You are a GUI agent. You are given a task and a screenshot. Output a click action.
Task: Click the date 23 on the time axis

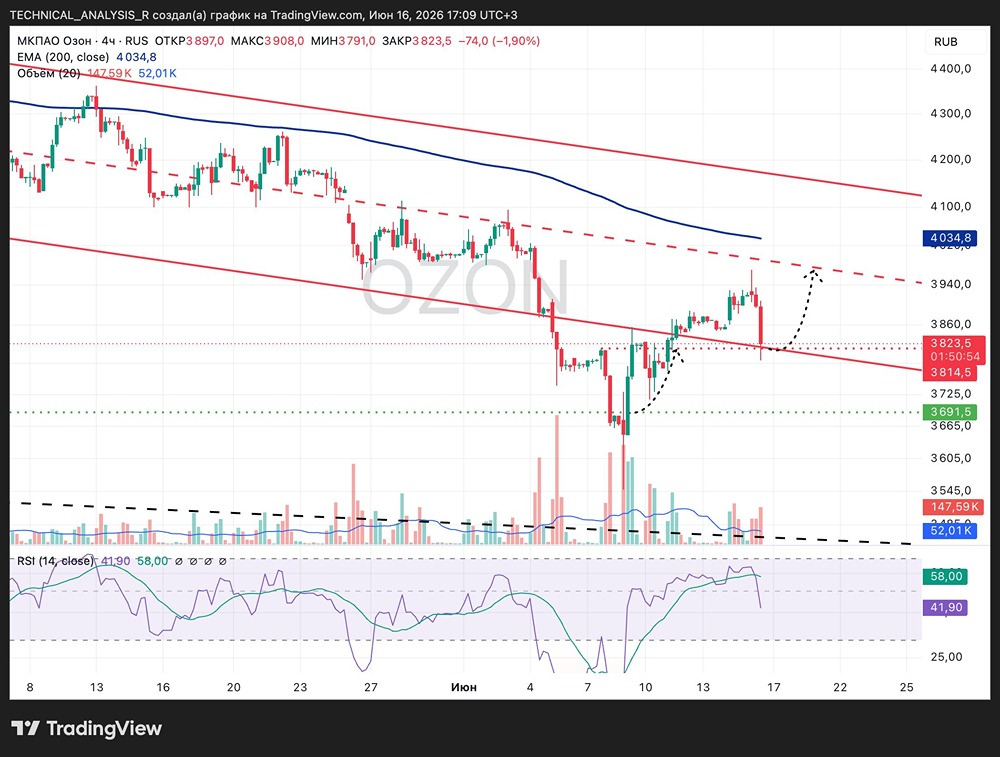tap(300, 687)
